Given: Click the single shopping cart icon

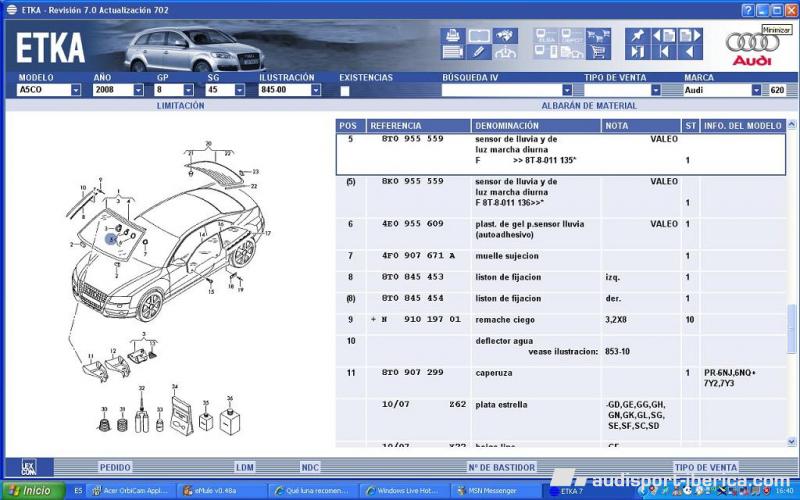Looking at the screenshot, I should (598, 52).
